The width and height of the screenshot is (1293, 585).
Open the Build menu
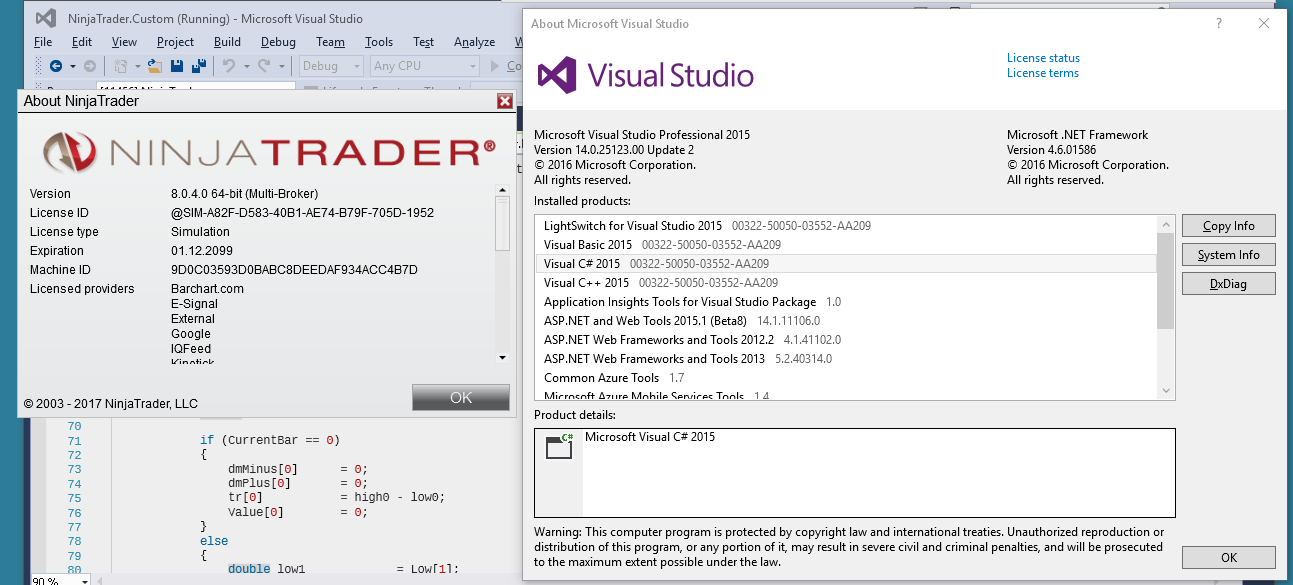(227, 42)
